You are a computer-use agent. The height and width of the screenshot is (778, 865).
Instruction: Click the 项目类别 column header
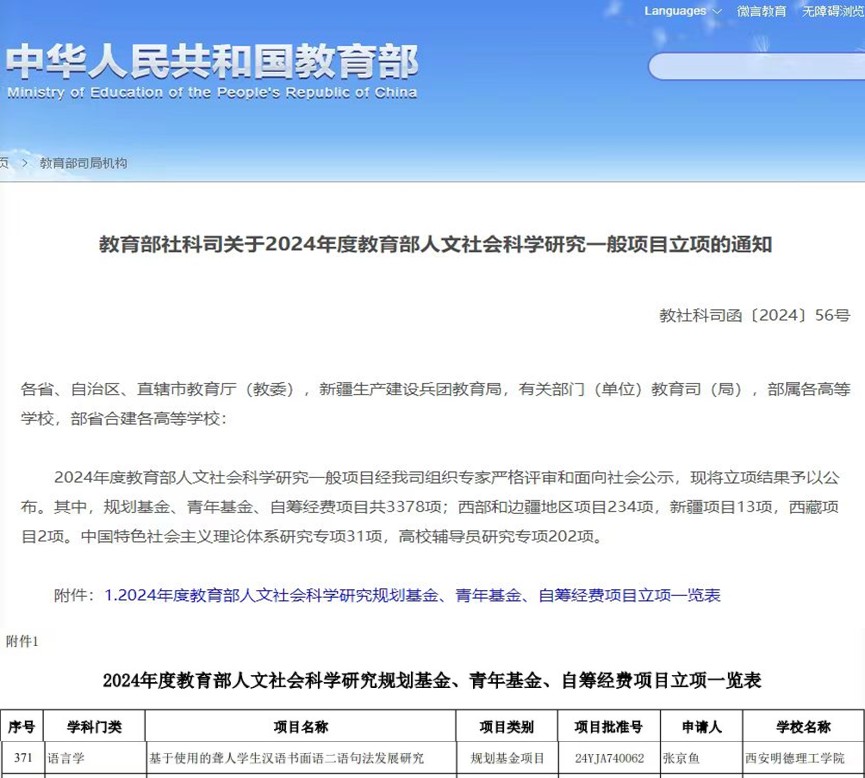(x=506, y=726)
